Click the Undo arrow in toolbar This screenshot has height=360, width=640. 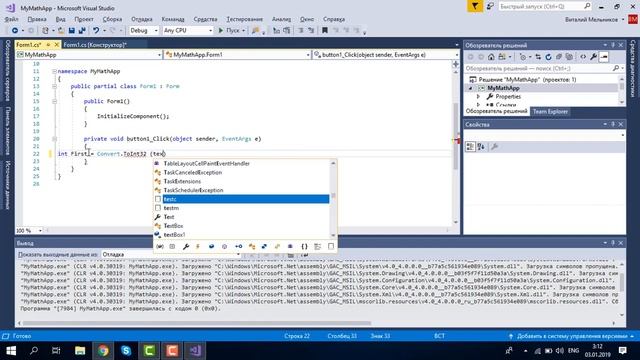coord(96,31)
